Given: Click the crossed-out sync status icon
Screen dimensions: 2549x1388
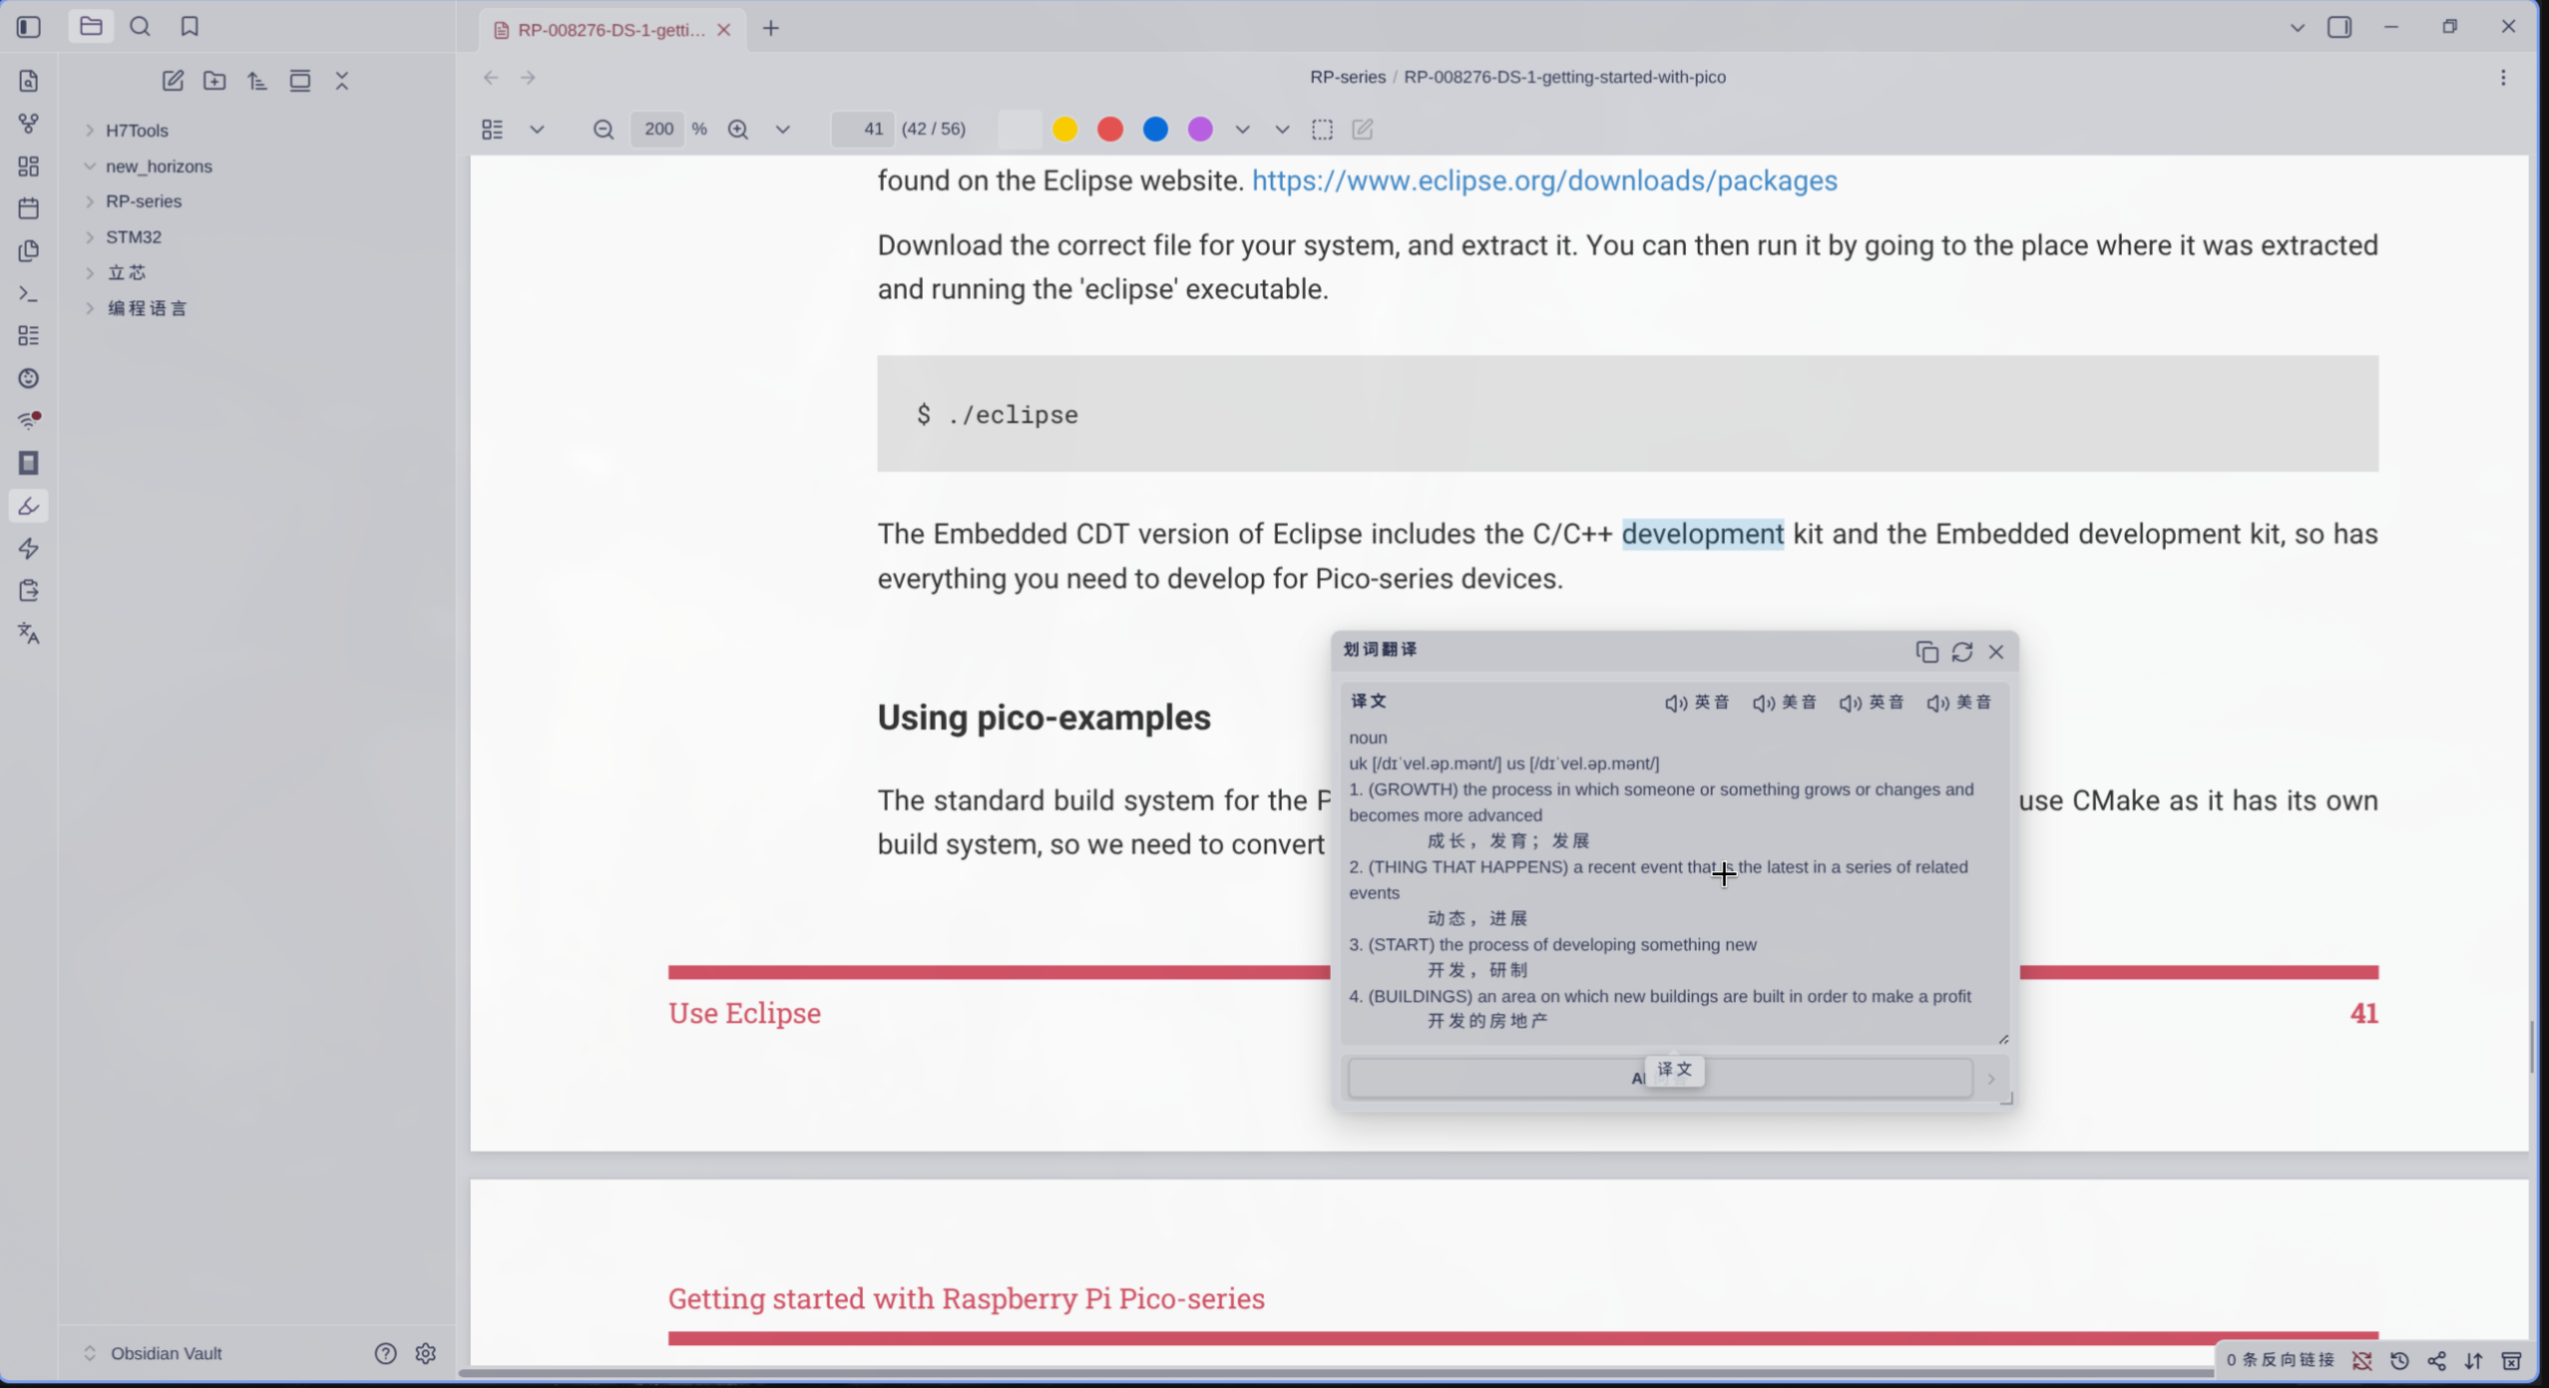Looking at the screenshot, I should 2362,1361.
